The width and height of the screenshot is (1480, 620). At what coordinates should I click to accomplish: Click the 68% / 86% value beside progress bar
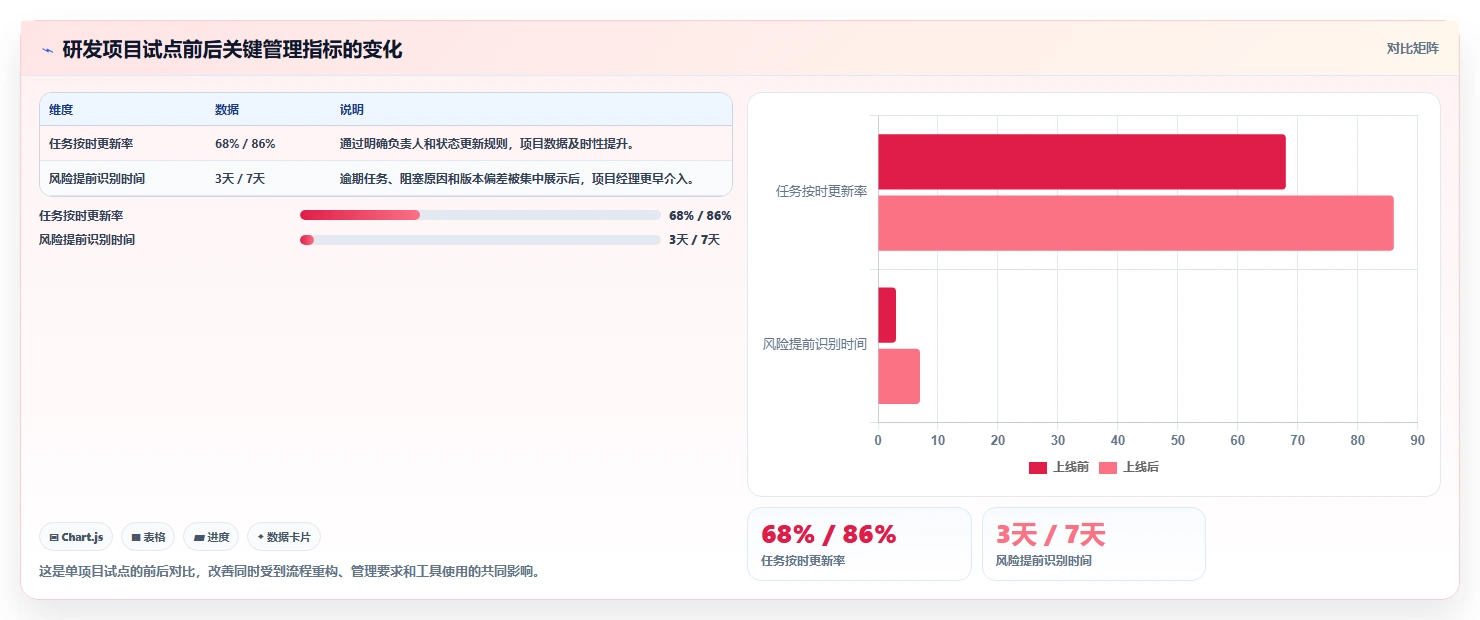(700, 215)
